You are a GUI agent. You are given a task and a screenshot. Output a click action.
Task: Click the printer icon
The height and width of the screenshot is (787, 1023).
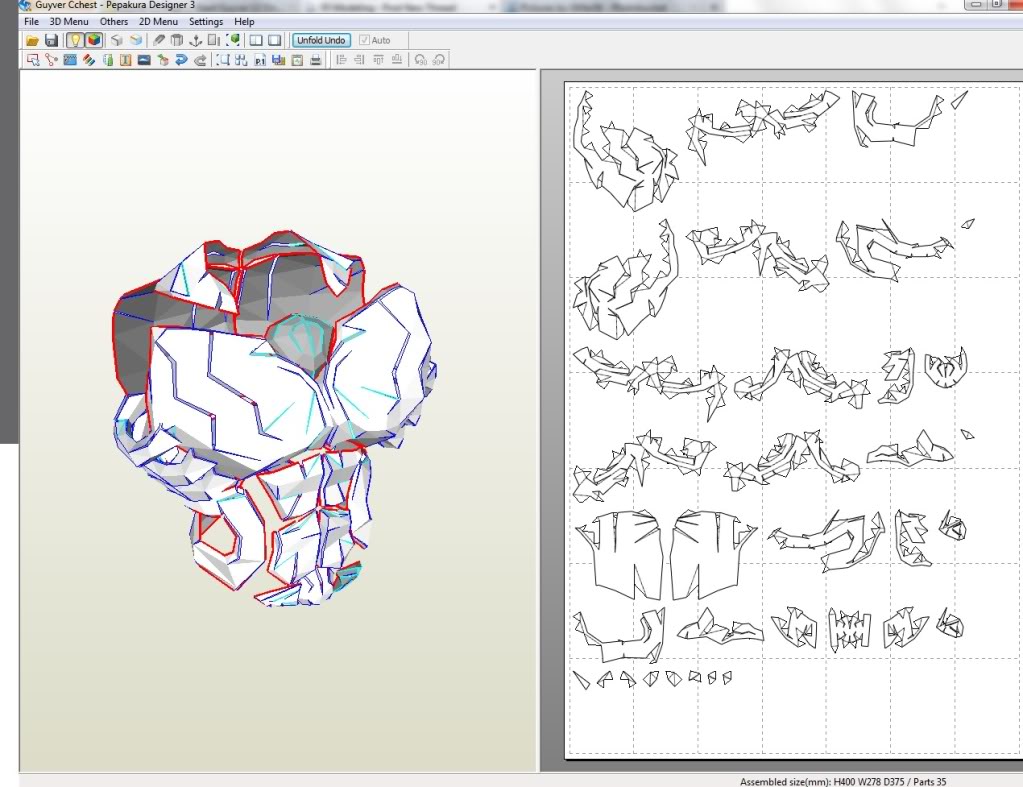pyautogui.click(x=316, y=60)
